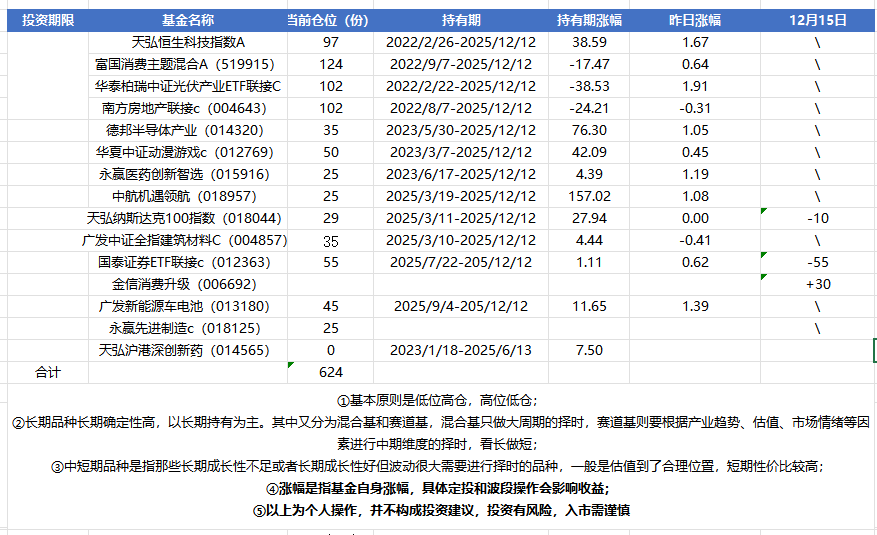Click date range 2023/5/30-2025/12/12 cell
The image size is (877, 535).
coord(461,130)
